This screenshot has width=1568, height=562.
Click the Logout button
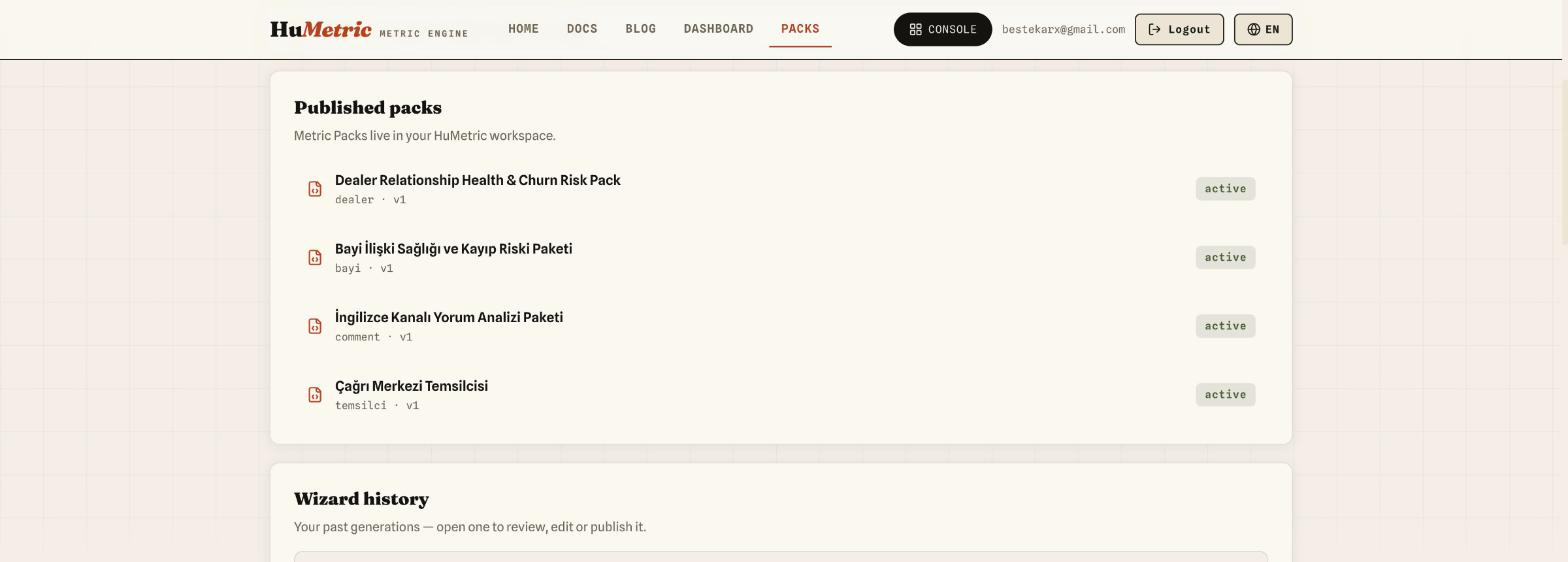click(x=1179, y=29)
